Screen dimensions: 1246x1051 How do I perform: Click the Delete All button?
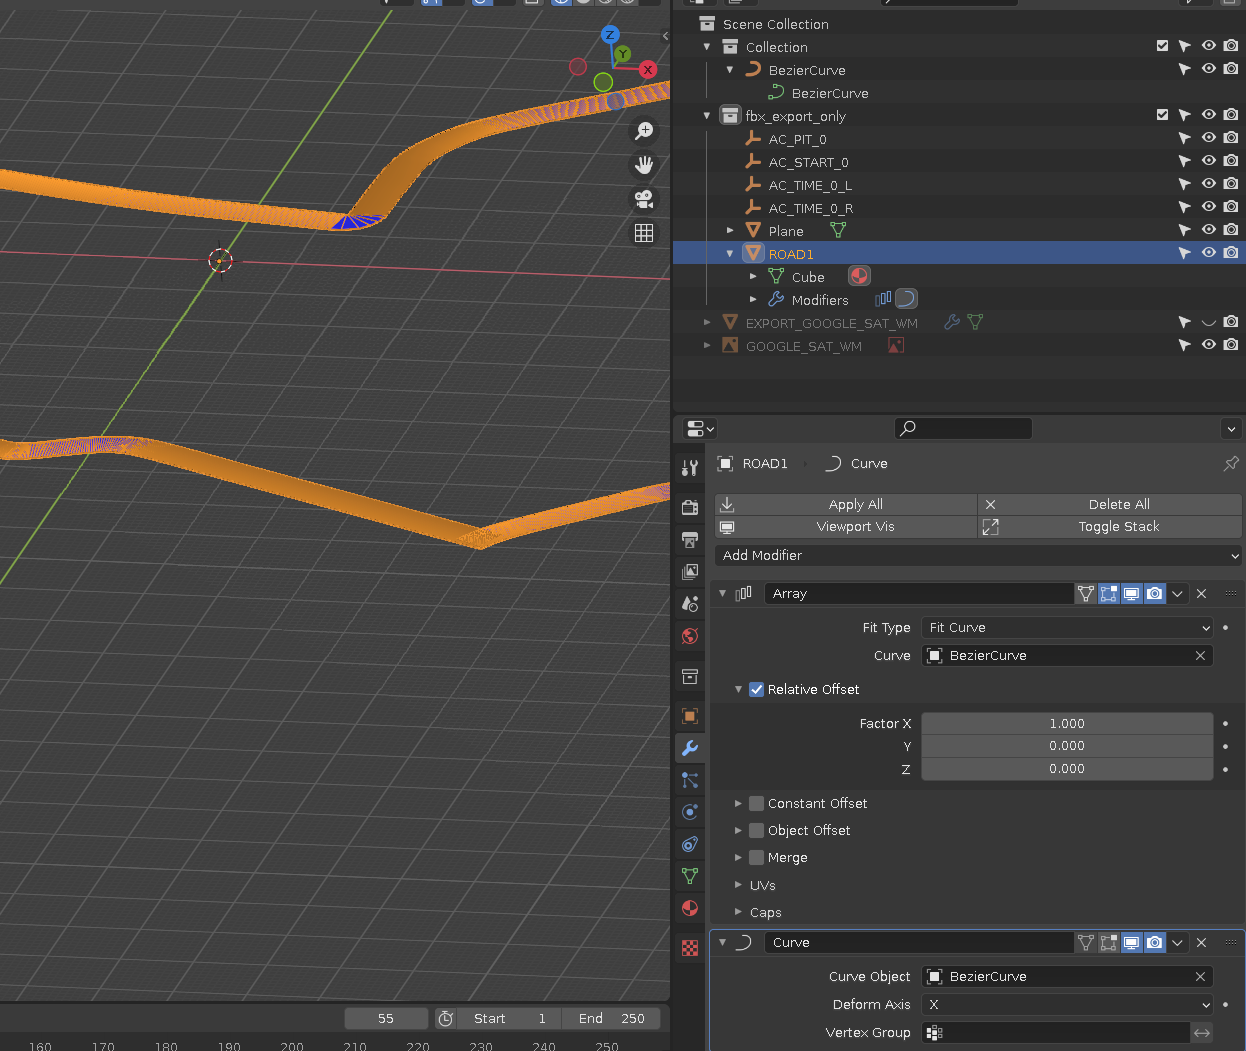1110,504
